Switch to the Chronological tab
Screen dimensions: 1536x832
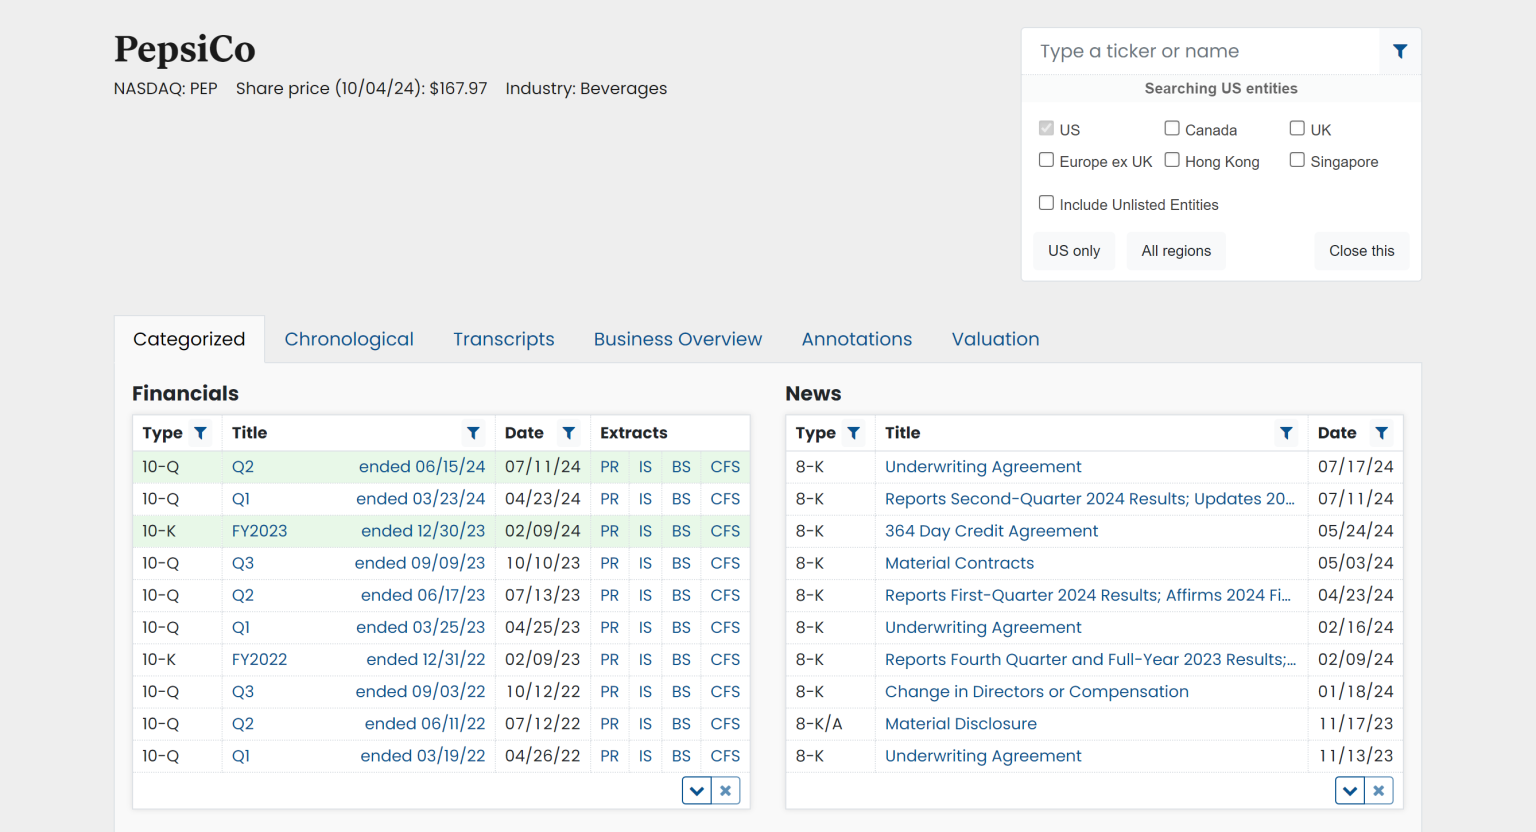[349, 339]
